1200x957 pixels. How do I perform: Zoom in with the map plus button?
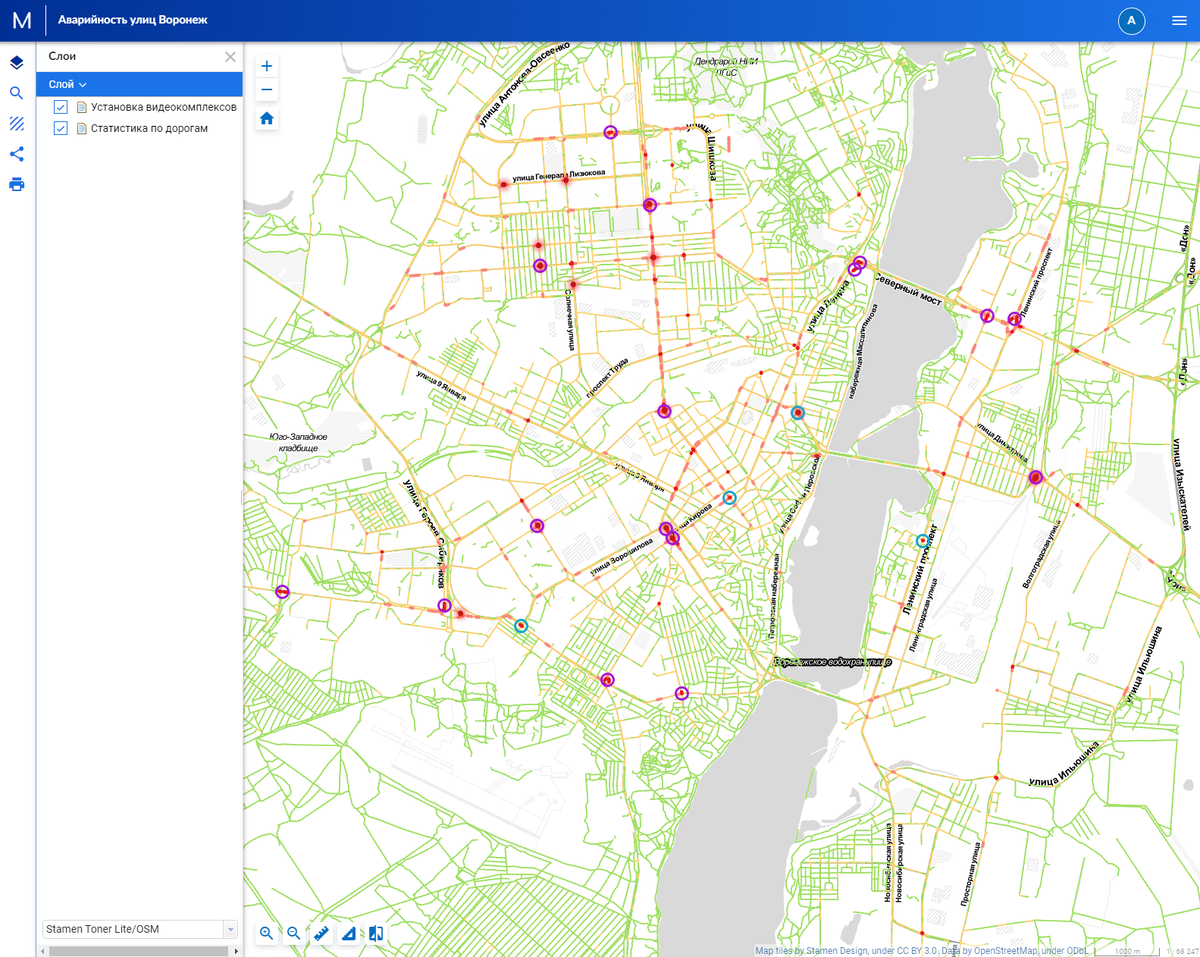[x=267, y=66]
